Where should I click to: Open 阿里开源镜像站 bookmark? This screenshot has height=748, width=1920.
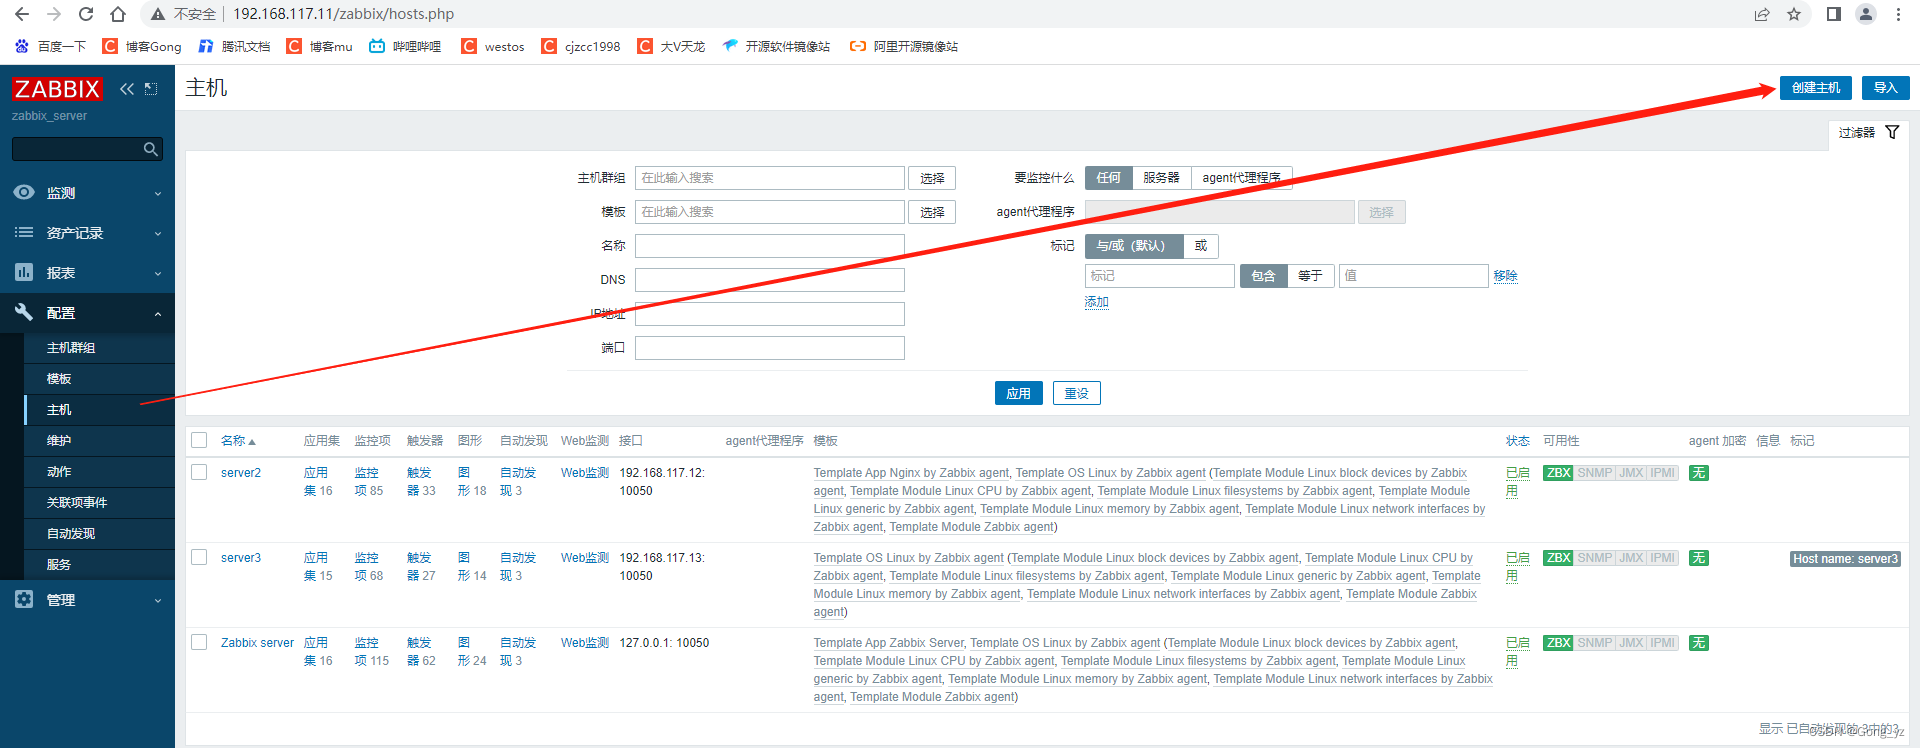point(904,46)
